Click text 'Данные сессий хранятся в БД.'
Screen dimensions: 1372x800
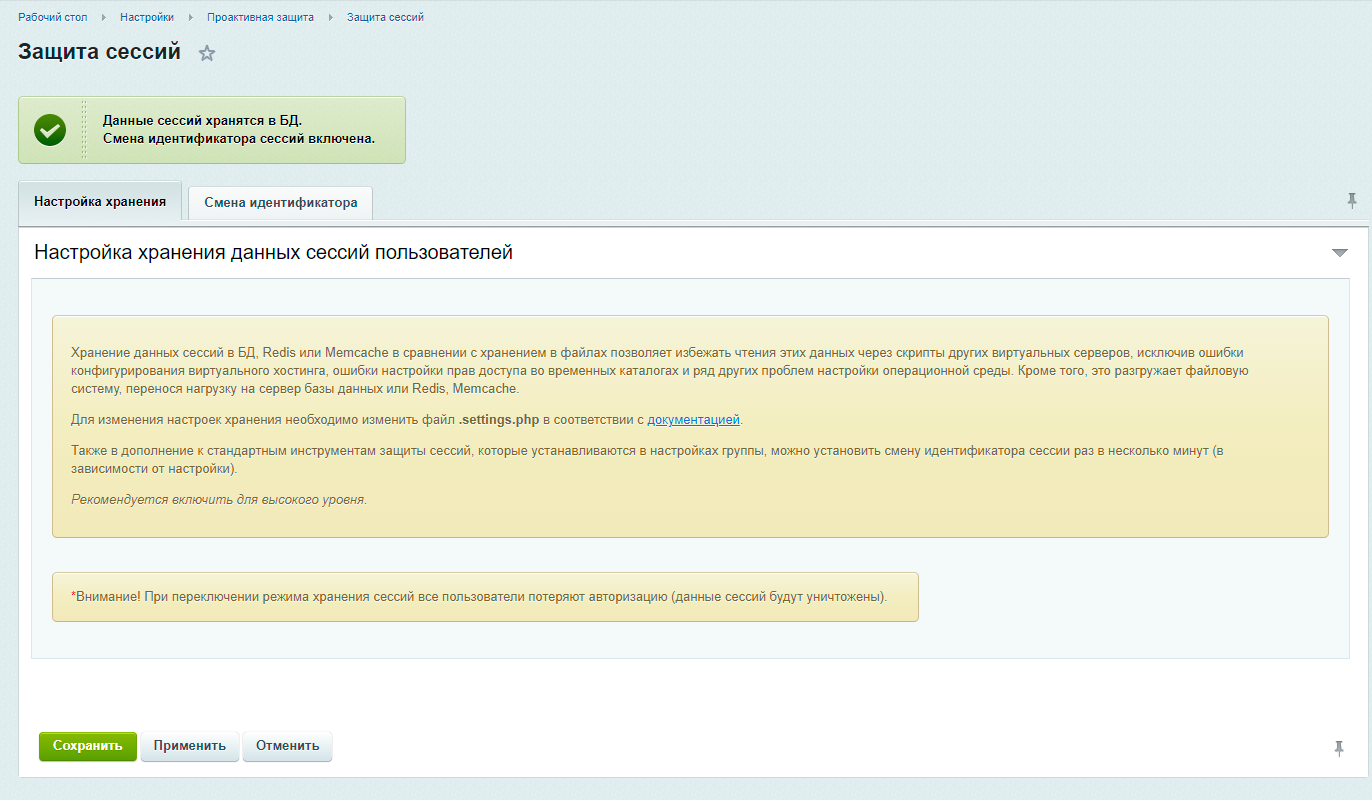(202, 121)
